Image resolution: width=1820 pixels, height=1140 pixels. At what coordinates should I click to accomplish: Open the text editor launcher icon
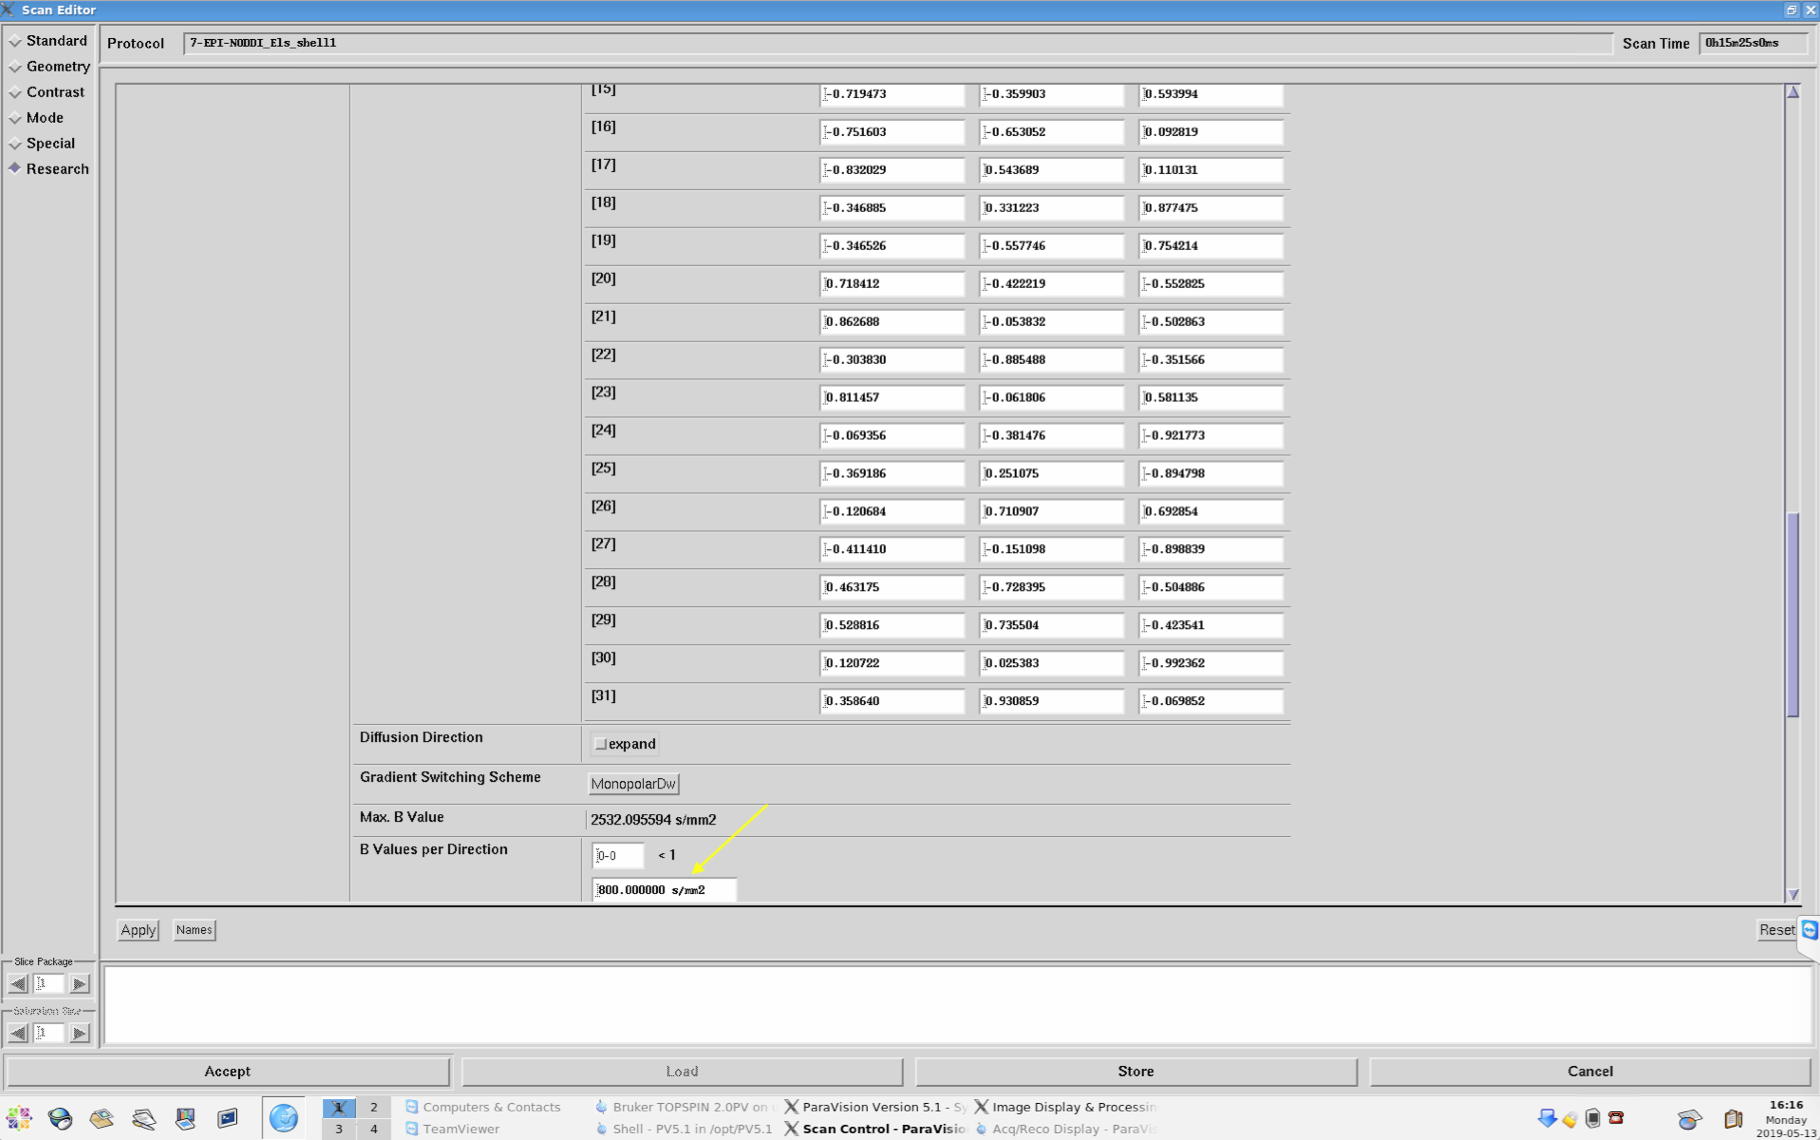(x=144, y=1118)
